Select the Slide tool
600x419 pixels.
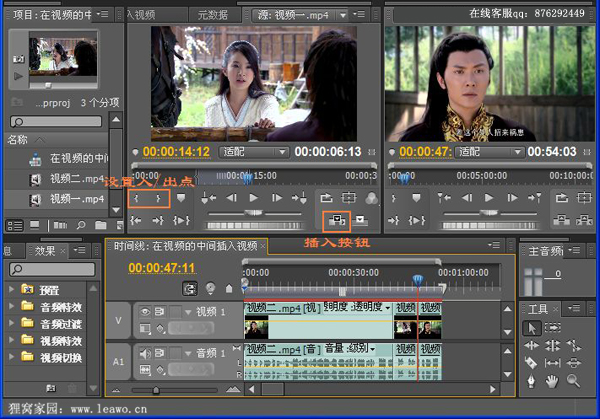tap(573, 363)
